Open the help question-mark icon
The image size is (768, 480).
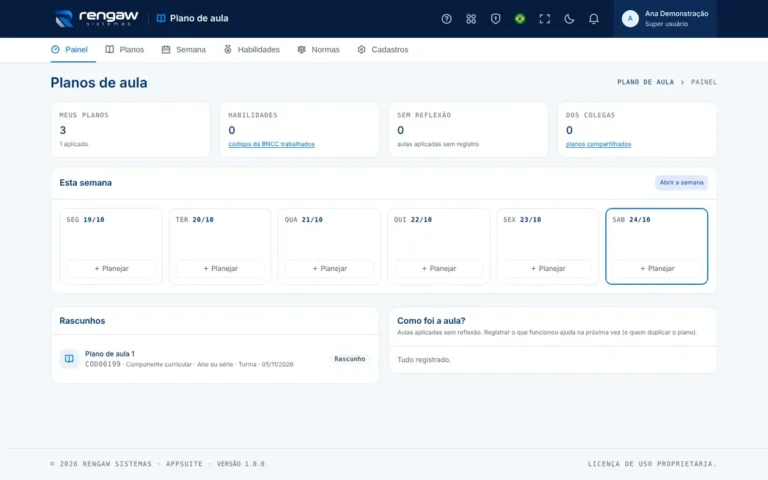tap(446, 19)
